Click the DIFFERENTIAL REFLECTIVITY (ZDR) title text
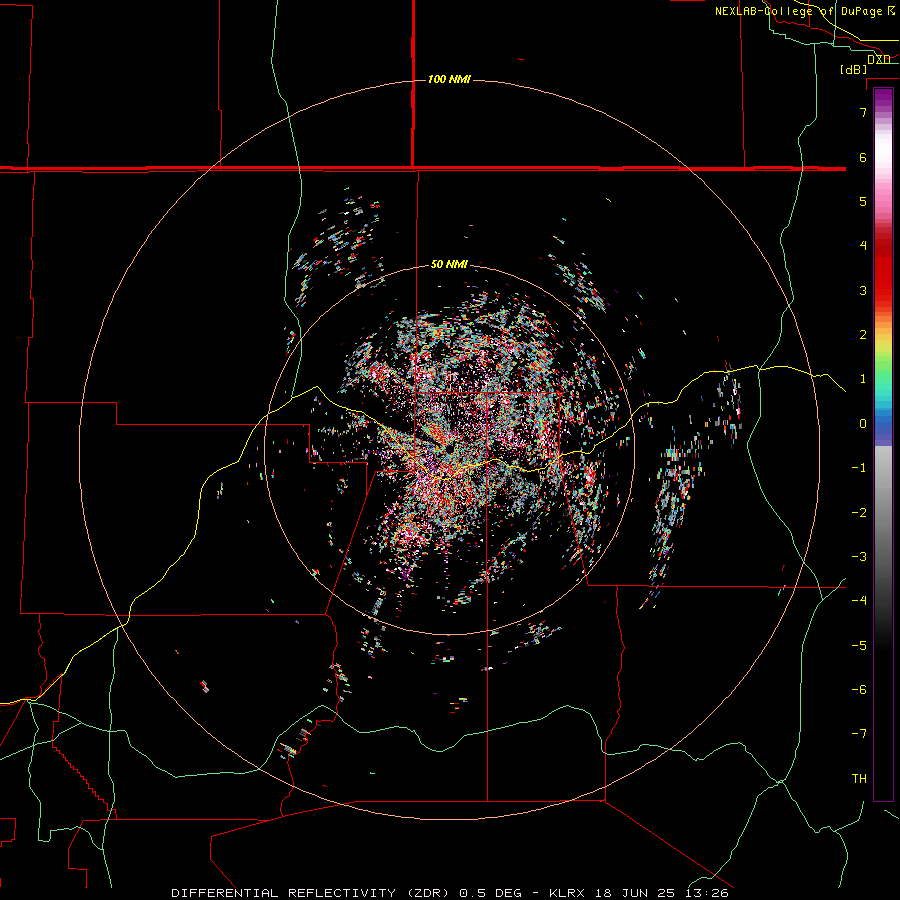 [312, 893]
